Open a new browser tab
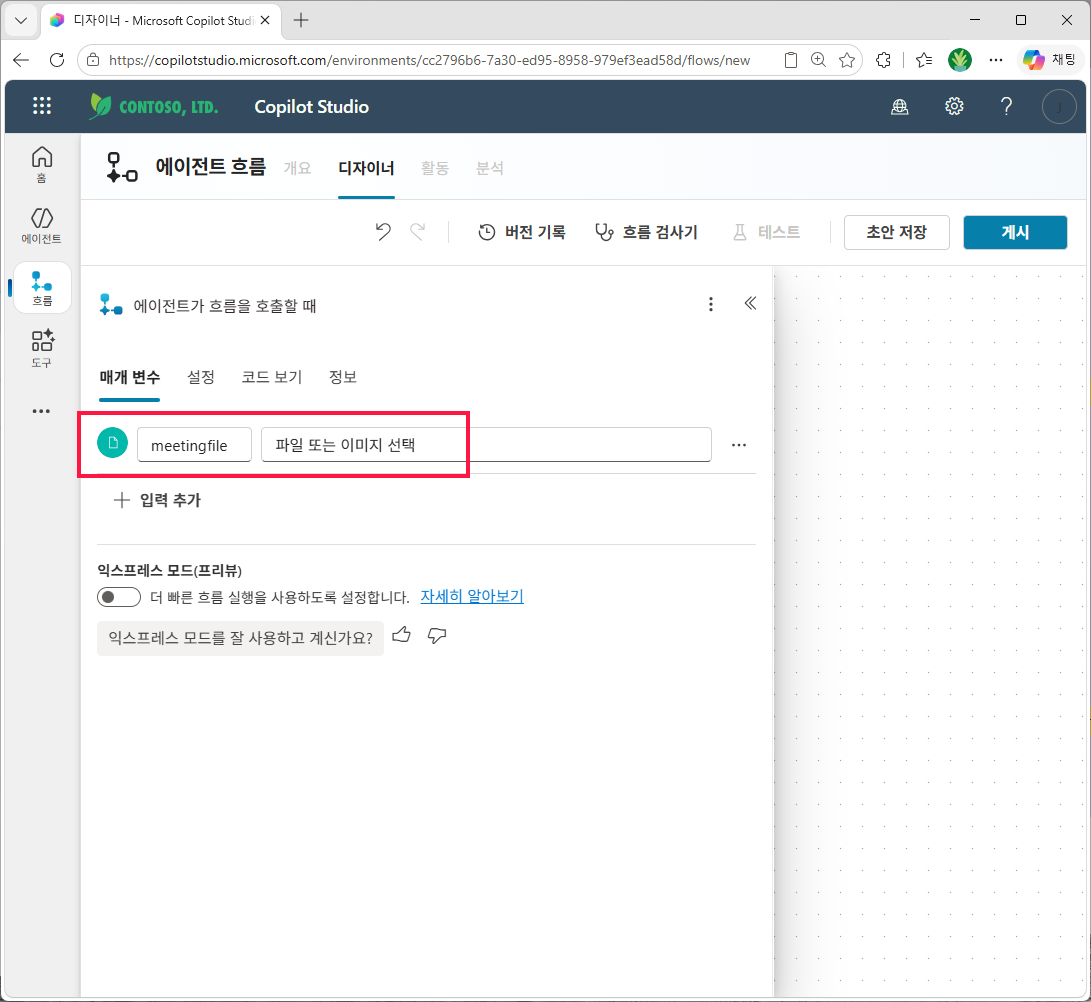Screen dimensions: 1091x1002 tap(301, 20)
